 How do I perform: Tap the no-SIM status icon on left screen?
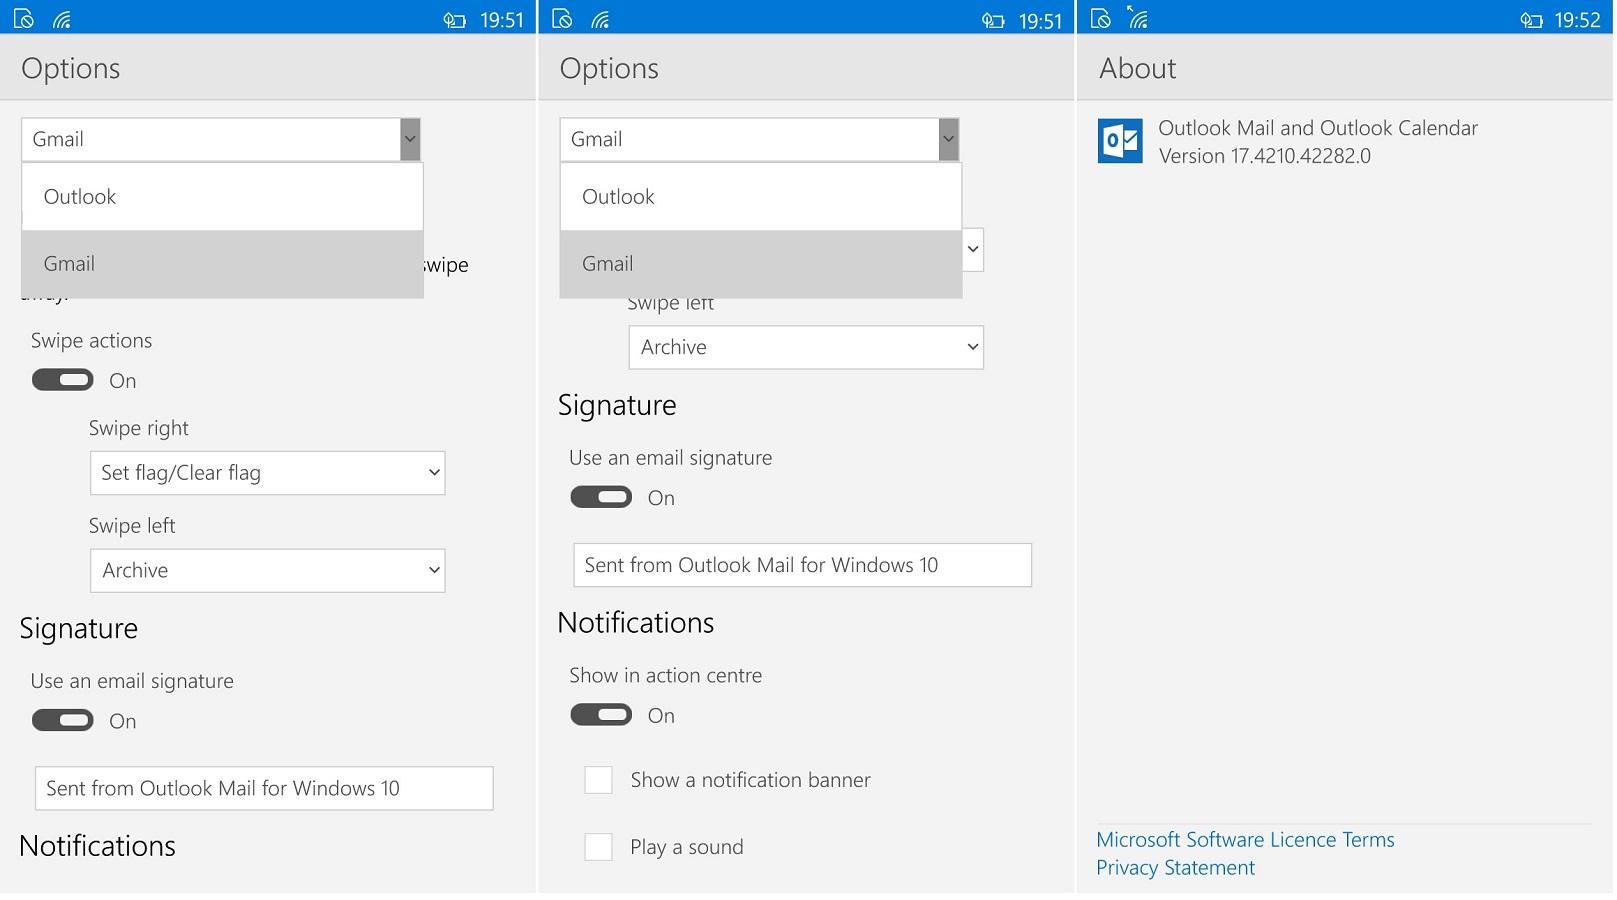[x=24, y=19]
